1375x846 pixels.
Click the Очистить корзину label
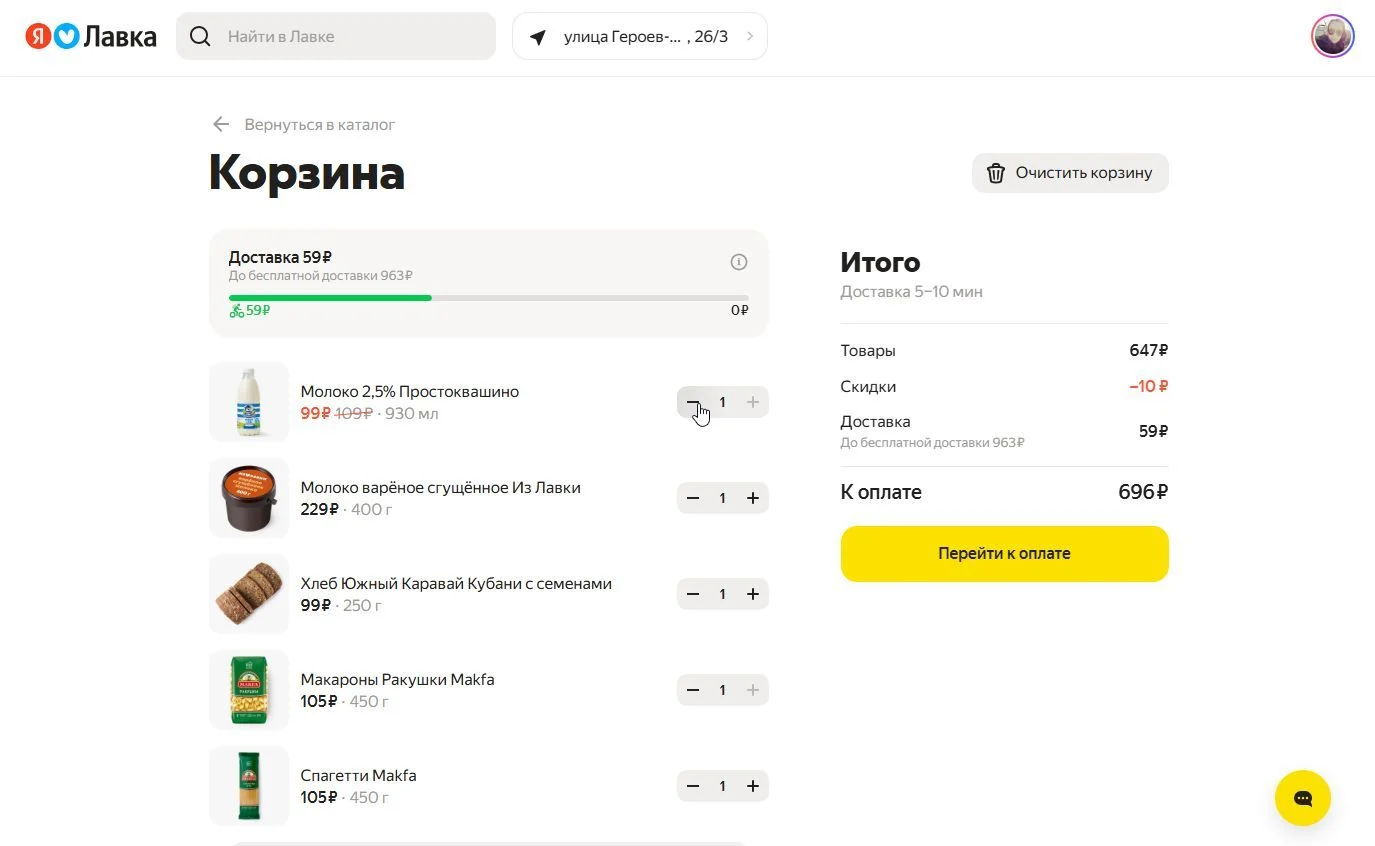pos(1084,173)
